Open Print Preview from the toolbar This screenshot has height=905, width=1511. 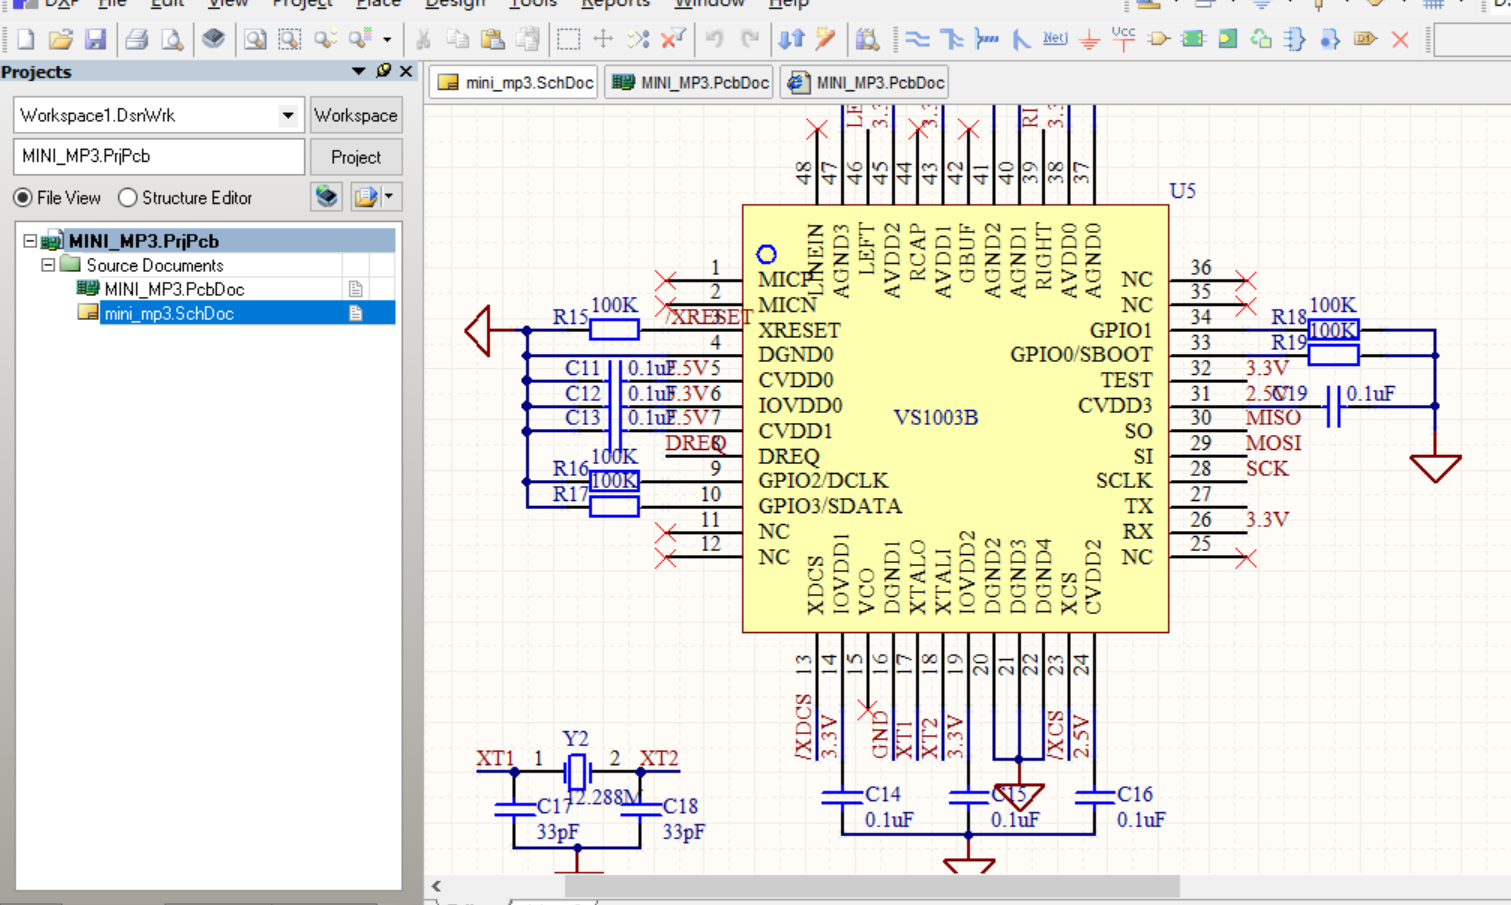pyautogui.click(x=172, y=39)
